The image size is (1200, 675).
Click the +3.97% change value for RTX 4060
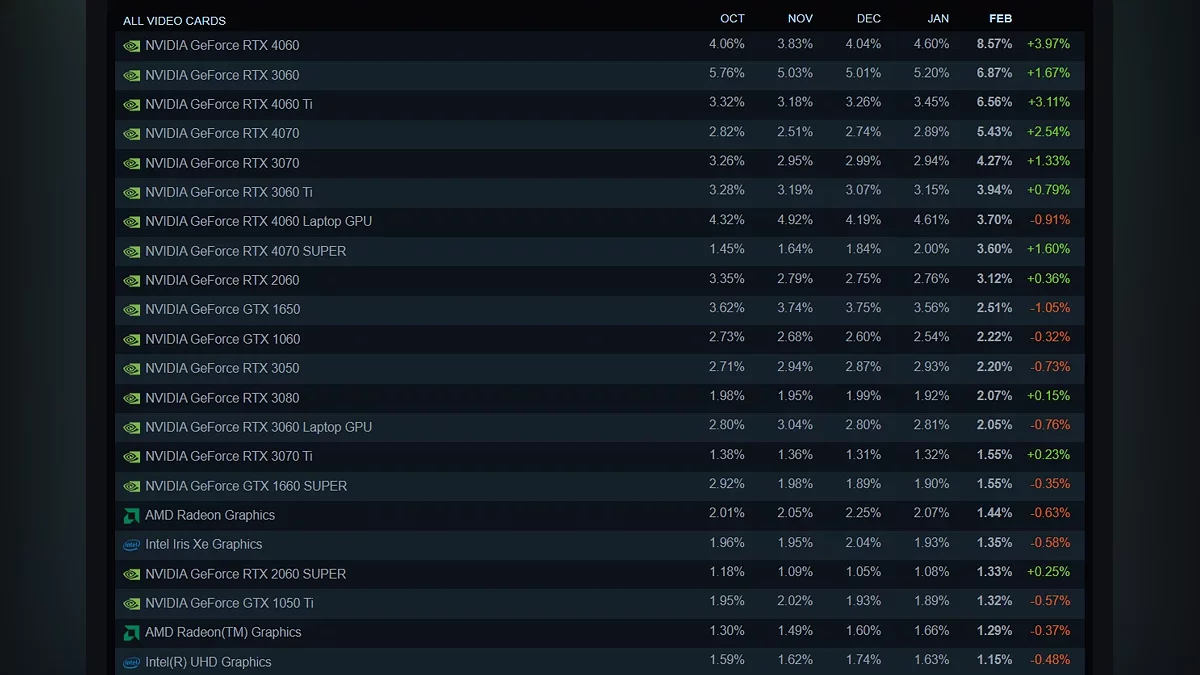pos(1048,44)
